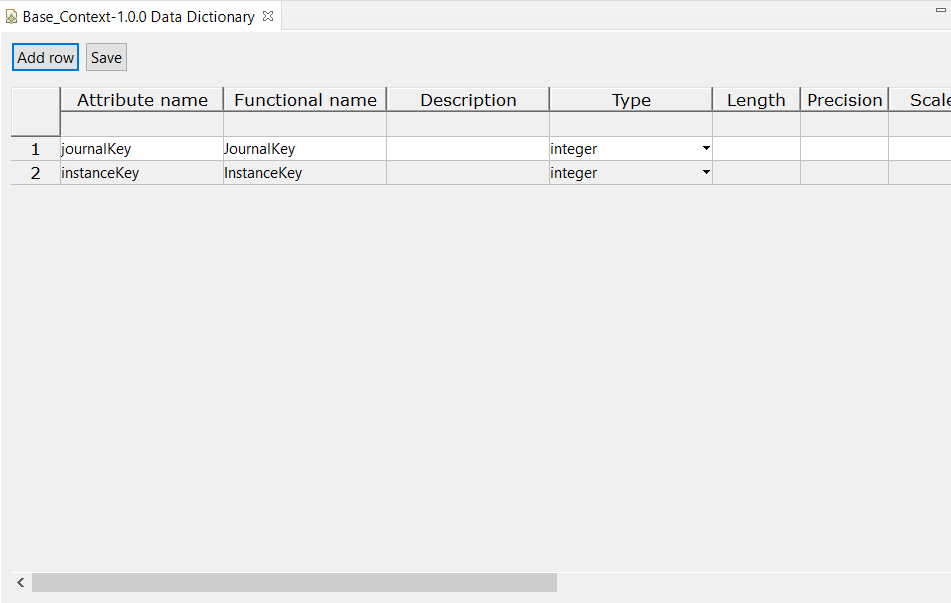Open Type dropdown for journalKey row
Screen dimensions: 951x603
(x=706, y=149)
